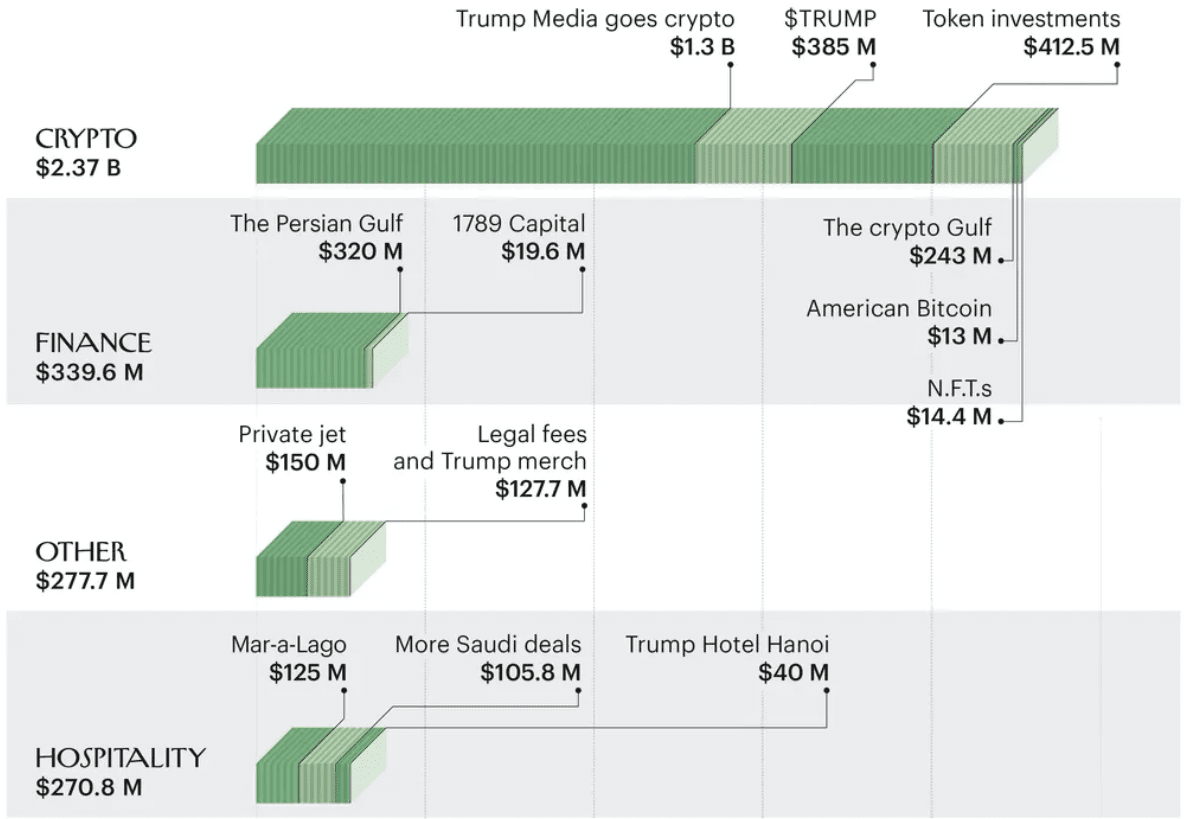Click the American Bitcoin label
1197x819 pixels.
899,309
